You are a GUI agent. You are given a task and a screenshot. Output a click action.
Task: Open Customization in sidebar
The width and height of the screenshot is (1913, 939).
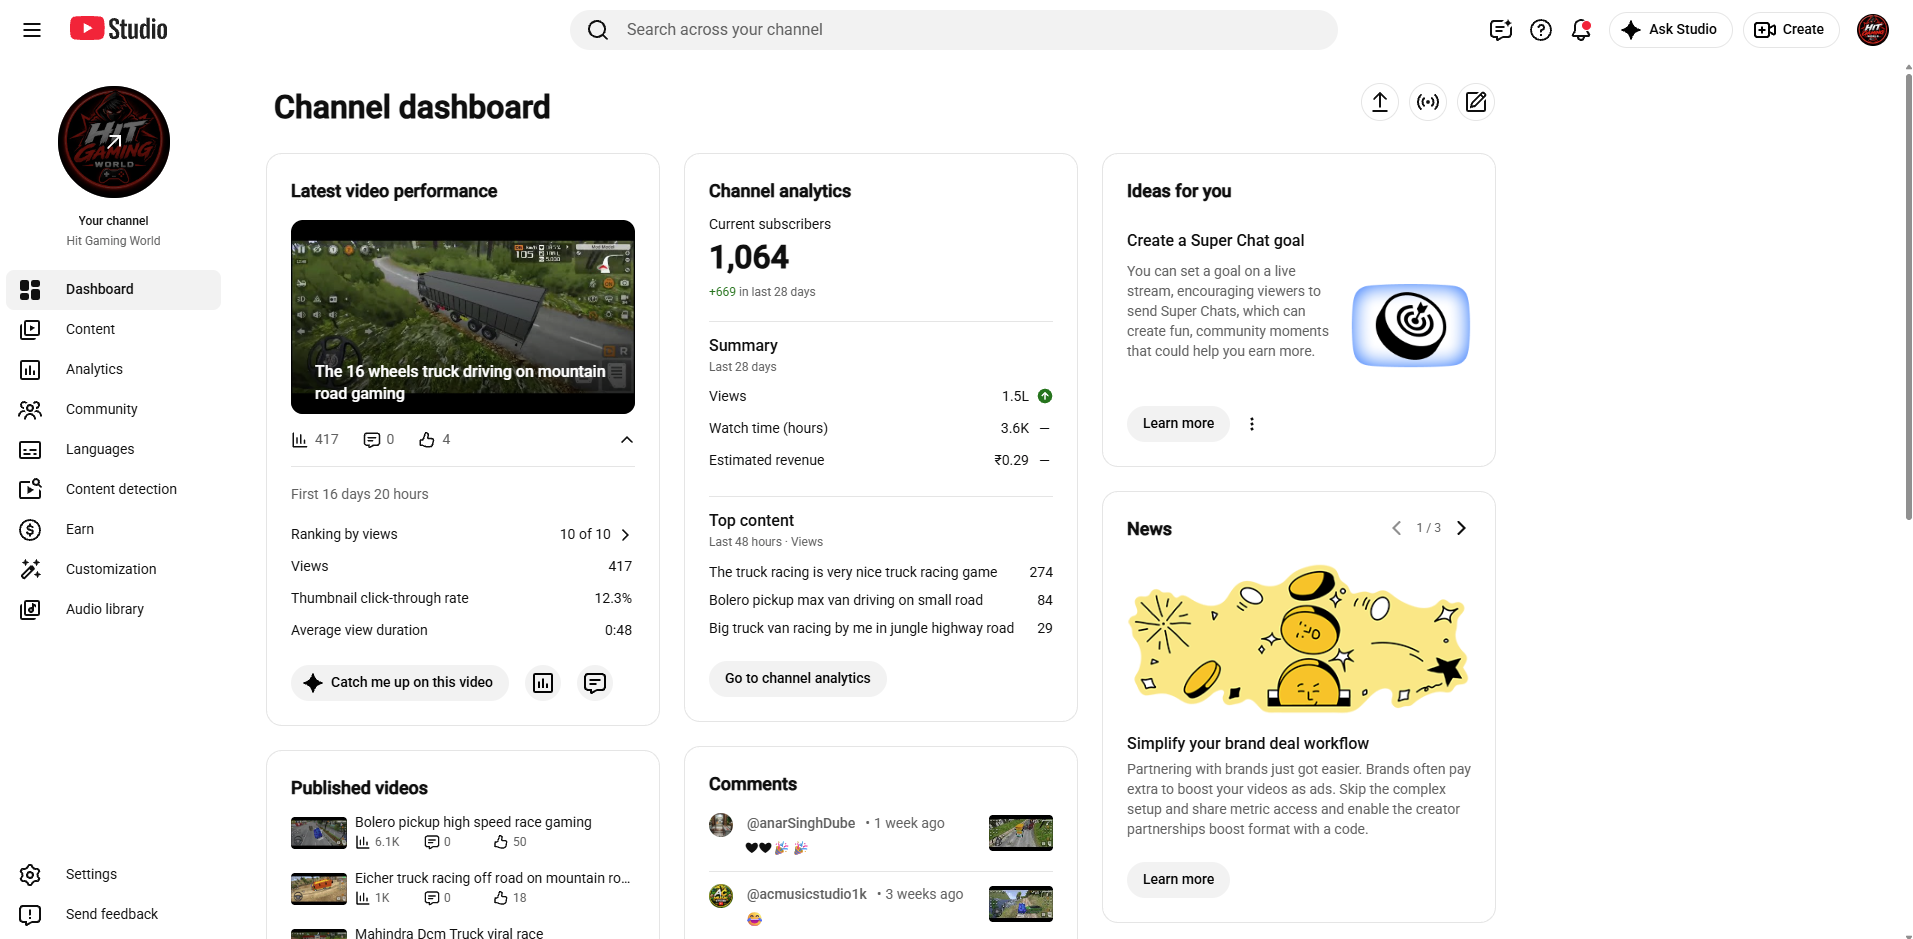pyautogui.click(x=113, y=570)
